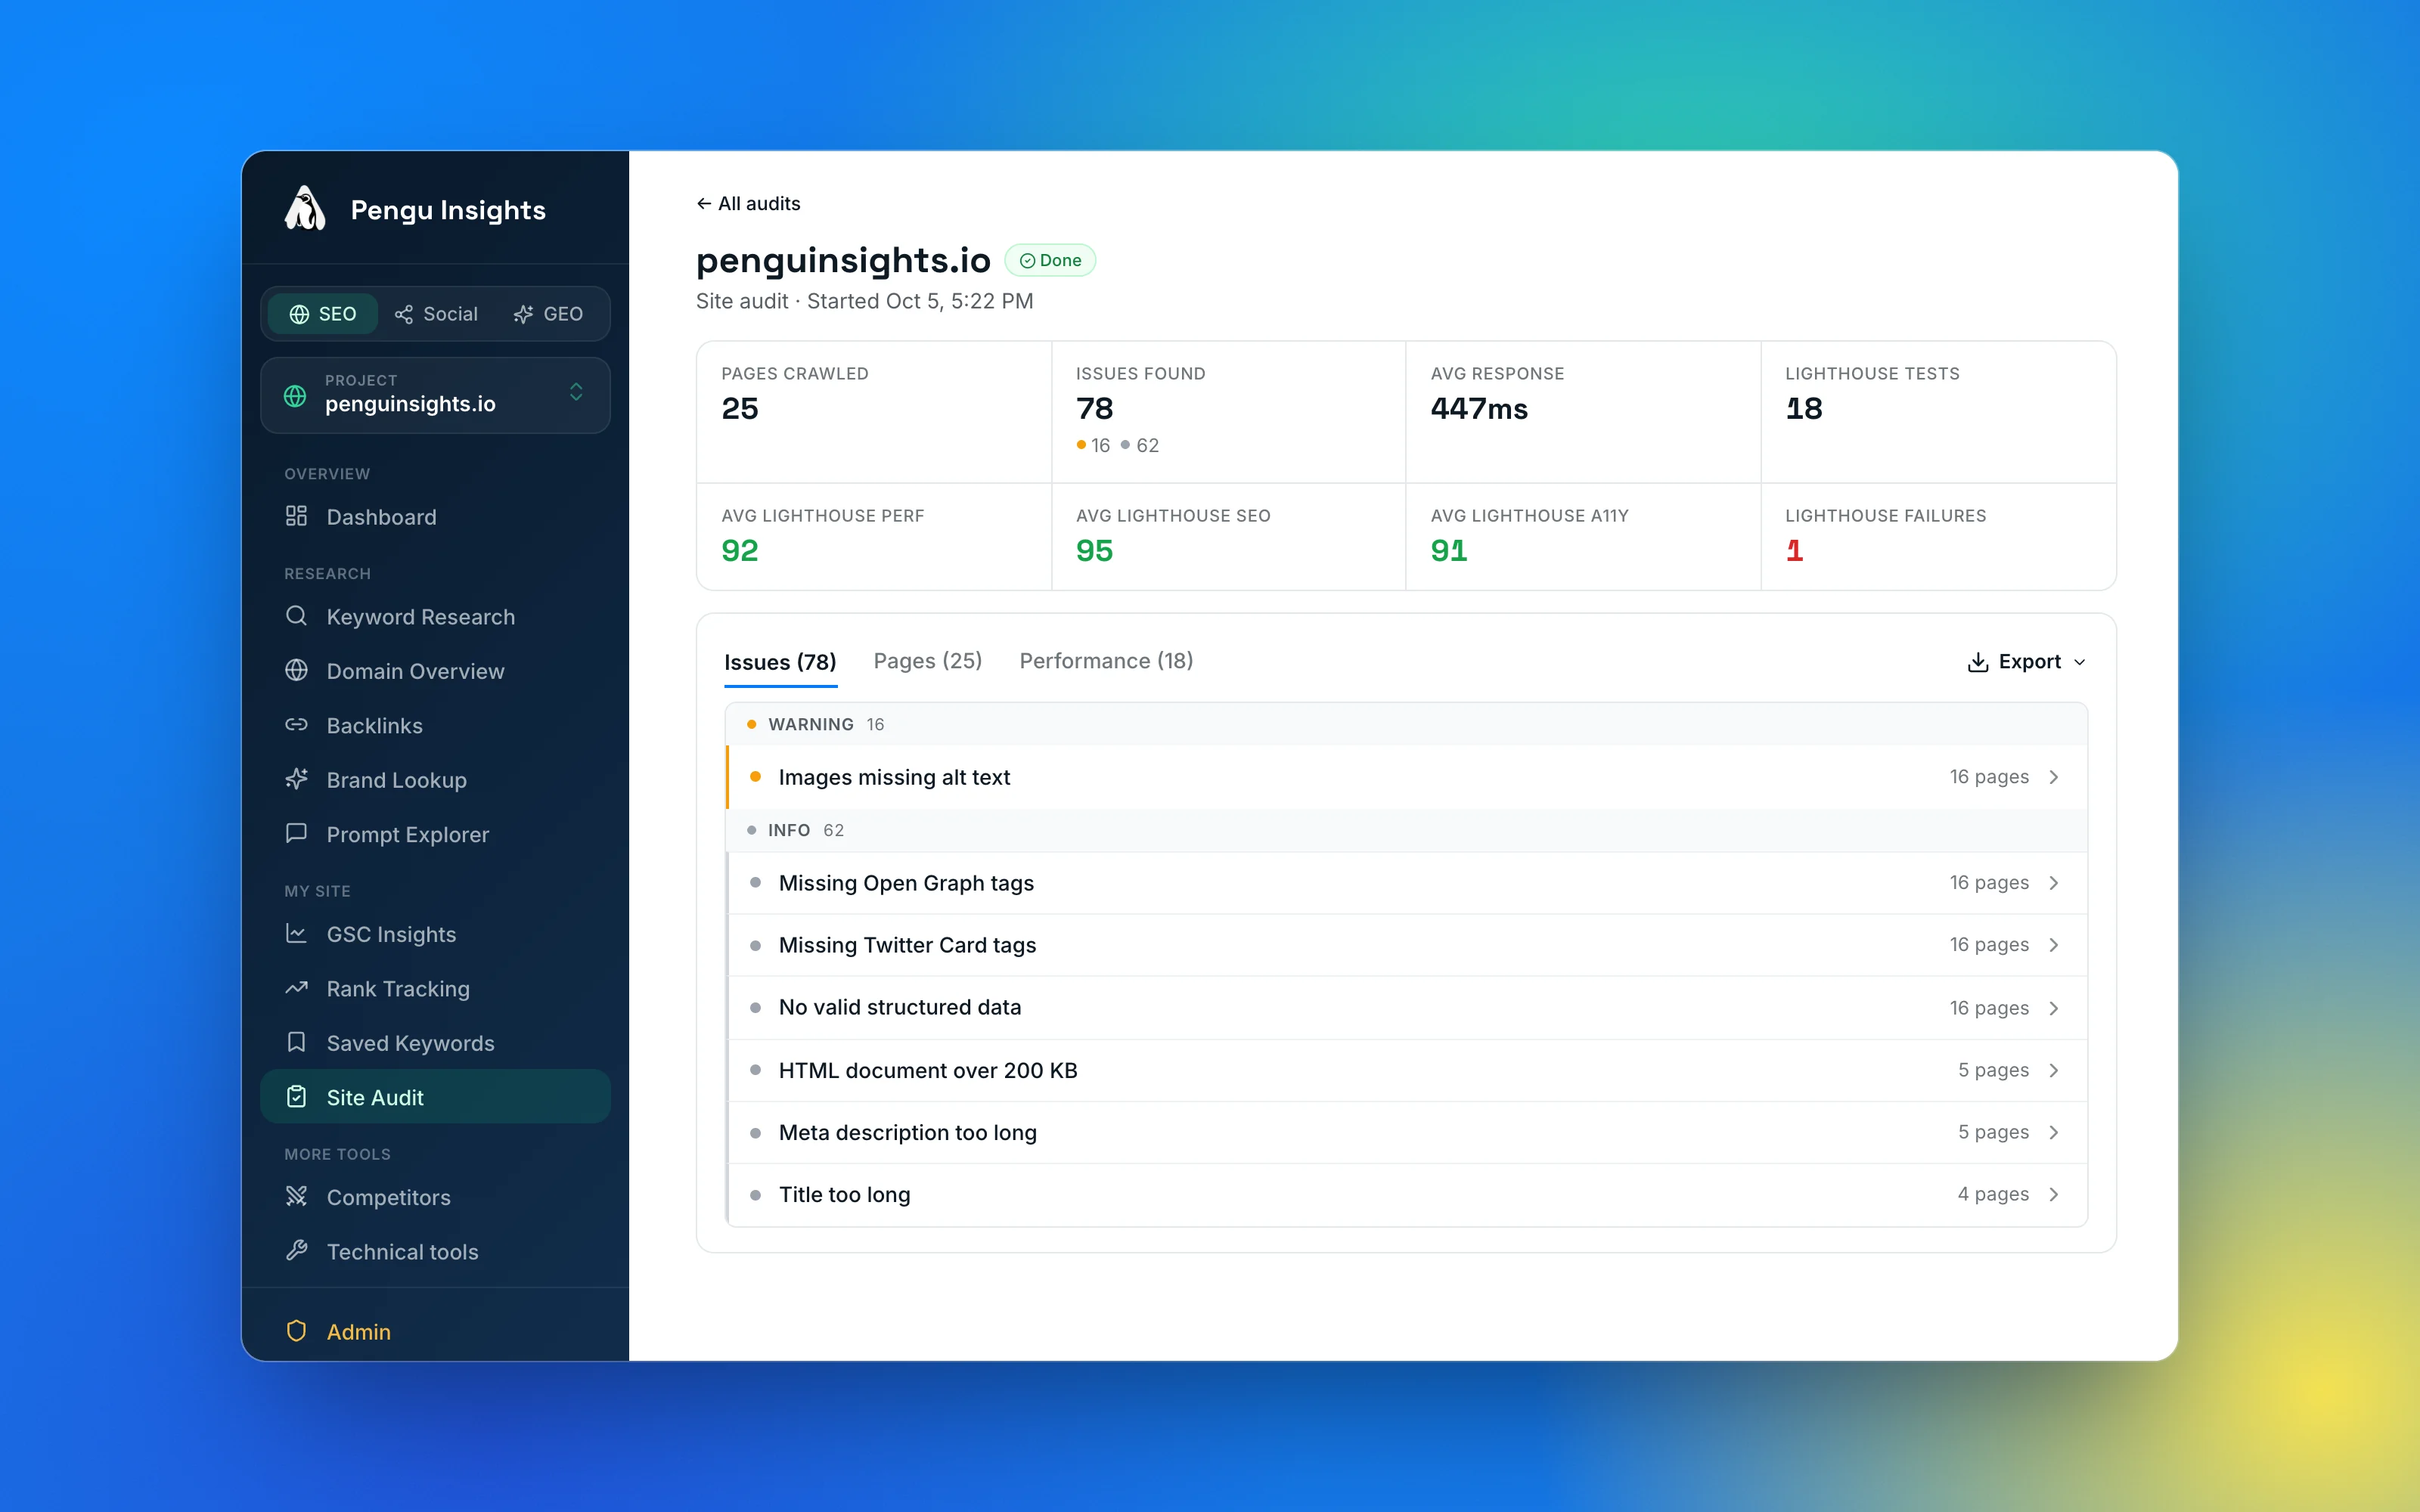Open Technical tools page

(x=435, y=1251)
